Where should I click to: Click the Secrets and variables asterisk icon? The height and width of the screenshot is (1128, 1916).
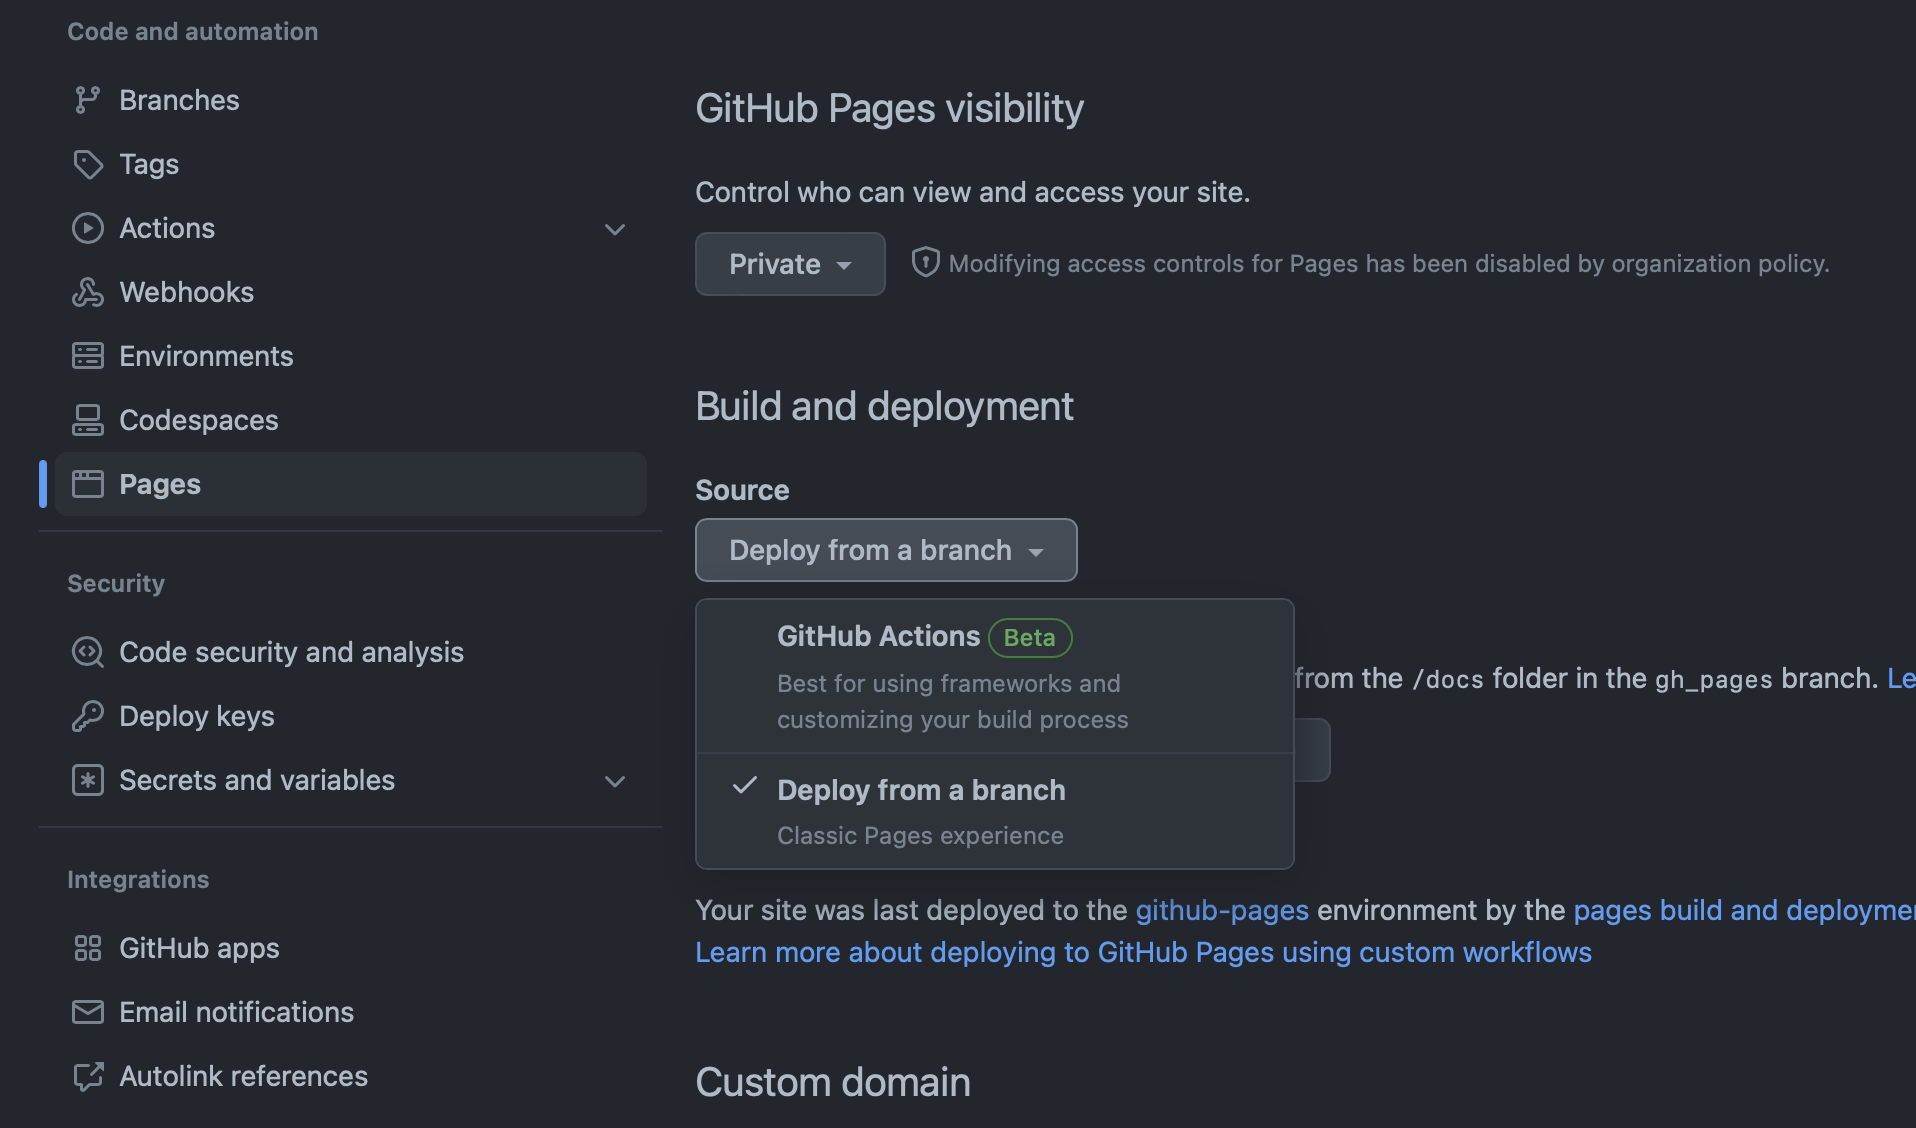pos(87,780)
